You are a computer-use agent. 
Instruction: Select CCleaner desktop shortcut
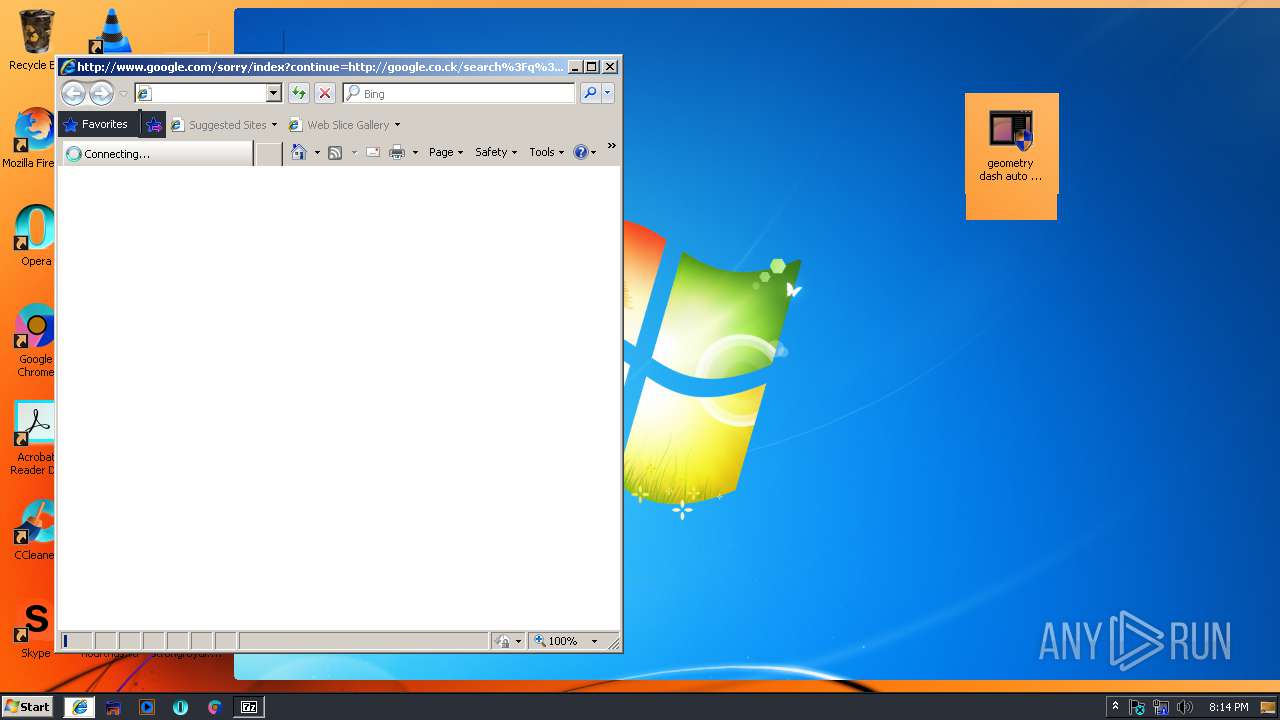coord(34,531)
